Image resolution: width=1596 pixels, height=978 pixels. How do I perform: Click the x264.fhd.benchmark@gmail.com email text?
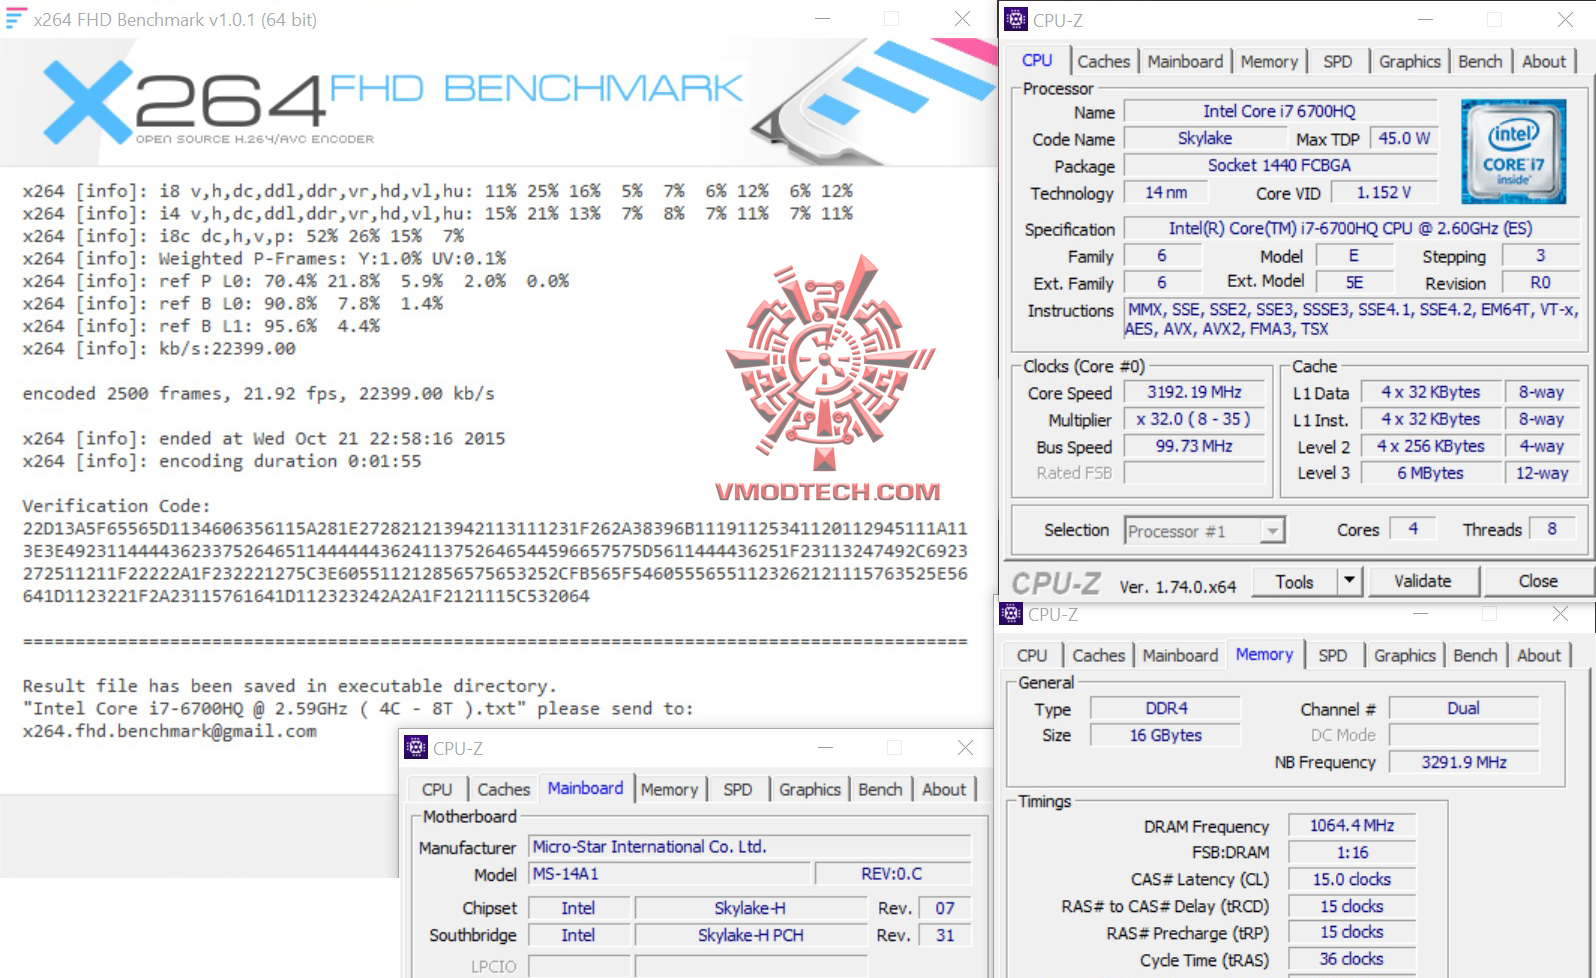[x=170, y=731]
